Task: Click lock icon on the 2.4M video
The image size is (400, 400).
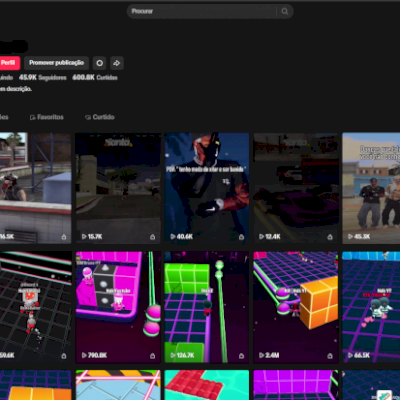Action: pyautogui.click(x=330, y=356)
